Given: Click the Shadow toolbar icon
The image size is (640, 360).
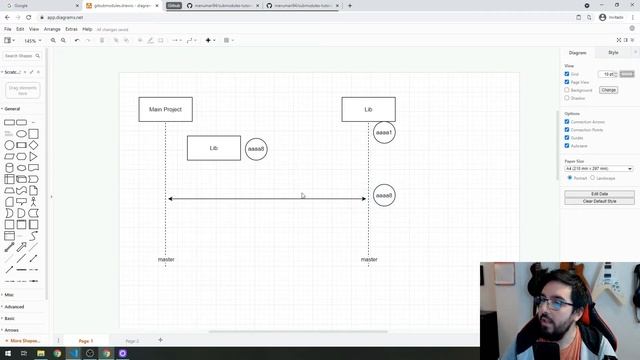Looking at the screenshot, I should tap(161, 40).
